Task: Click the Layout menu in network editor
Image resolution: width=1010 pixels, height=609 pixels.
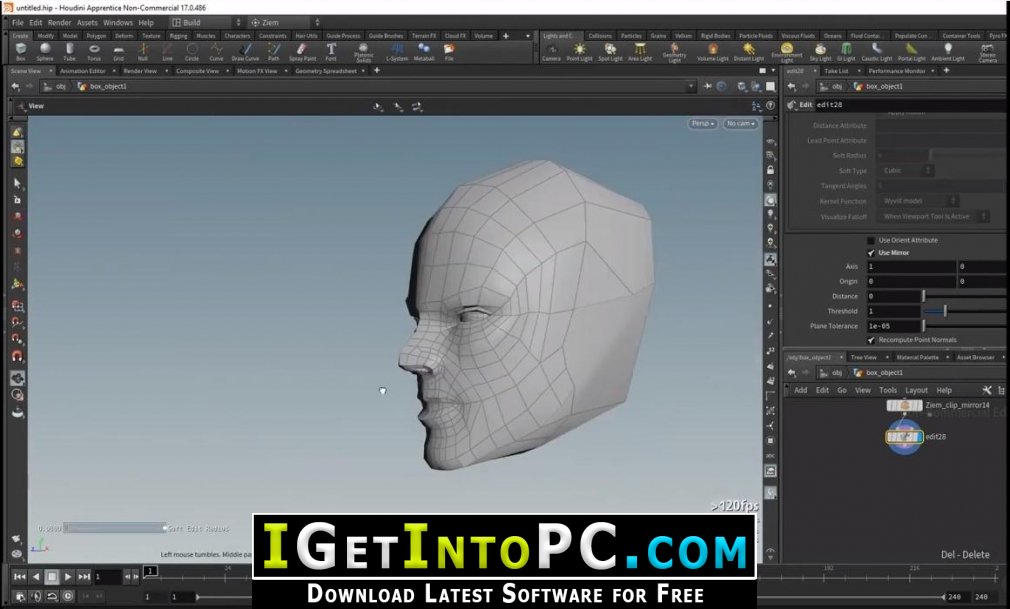Action: pyautogui.click(x=916, y=390)
